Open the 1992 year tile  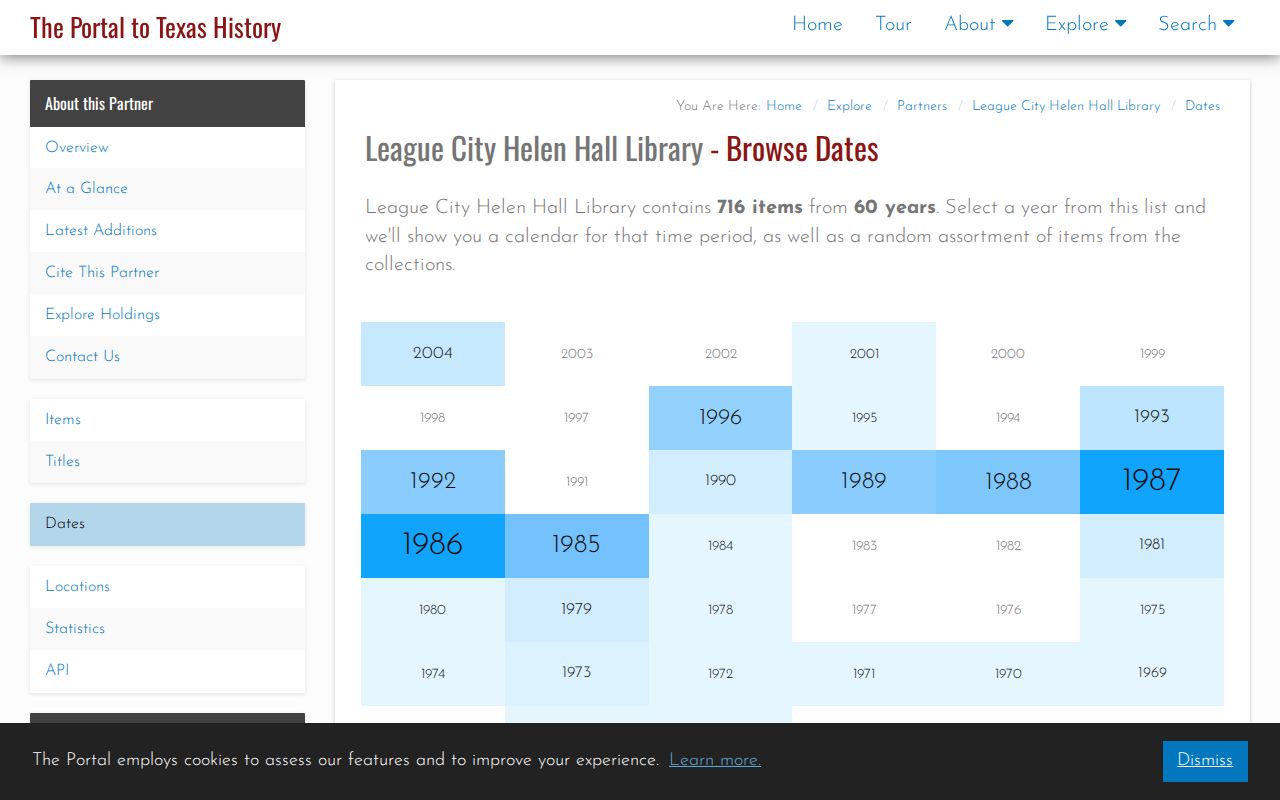(x=433, y=482)
